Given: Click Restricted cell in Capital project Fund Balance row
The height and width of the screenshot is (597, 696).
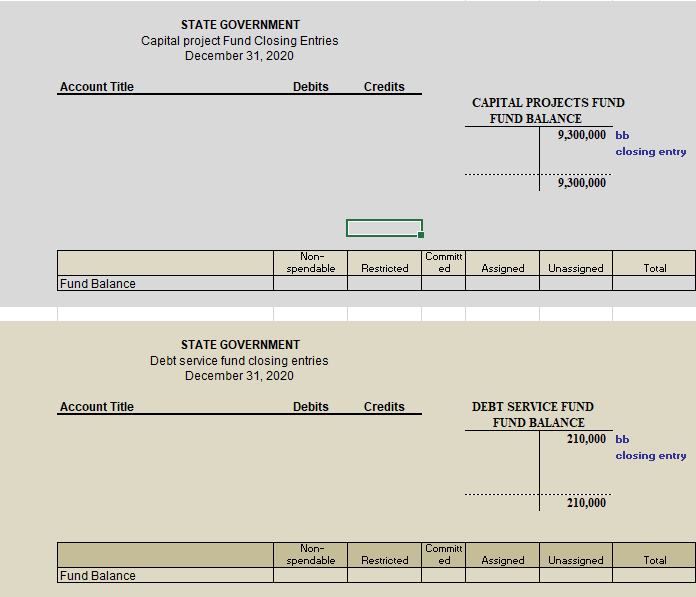Looking at the screenshot, I should coord(384,284).
